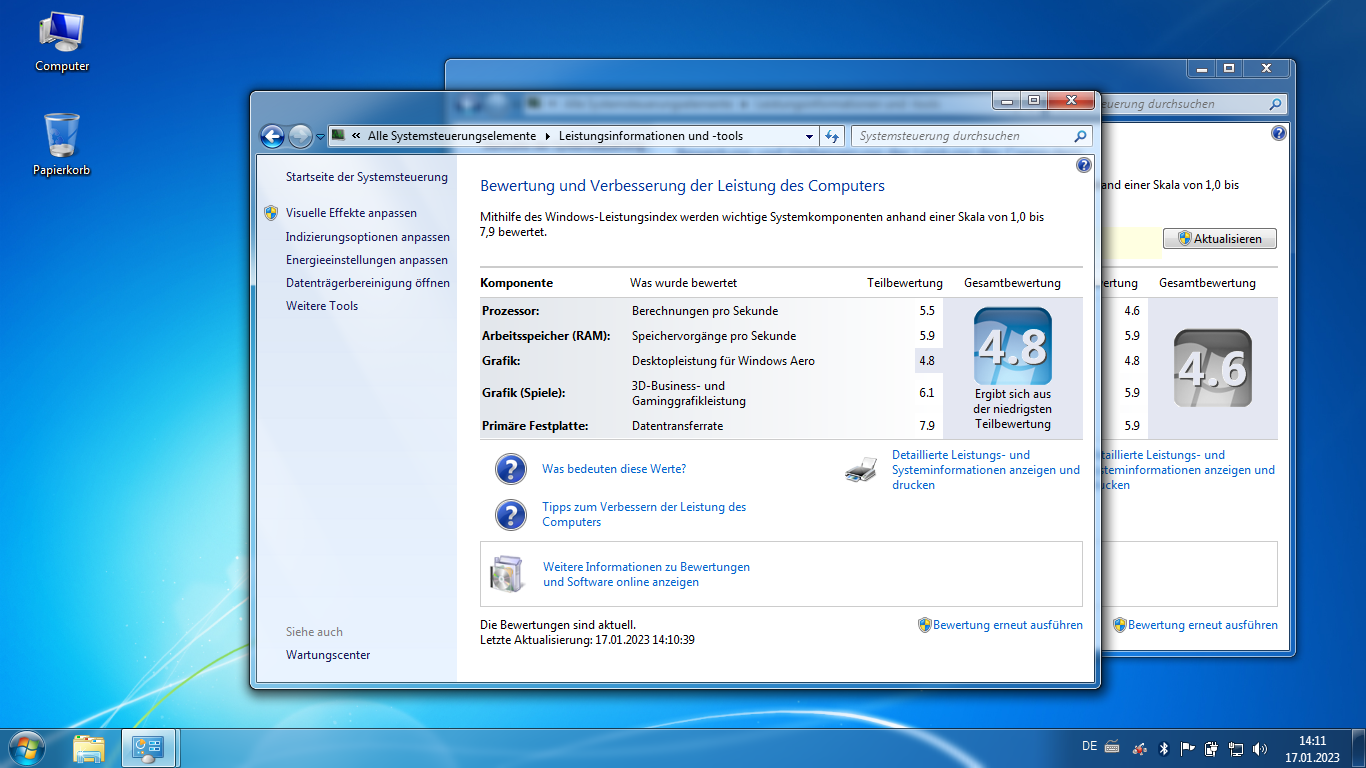Image resolution: width=1366 pixels, height=768 pixels.
Task: Open Datenträgerbereinigung öffnen link
Action: [x=368, y=283]
